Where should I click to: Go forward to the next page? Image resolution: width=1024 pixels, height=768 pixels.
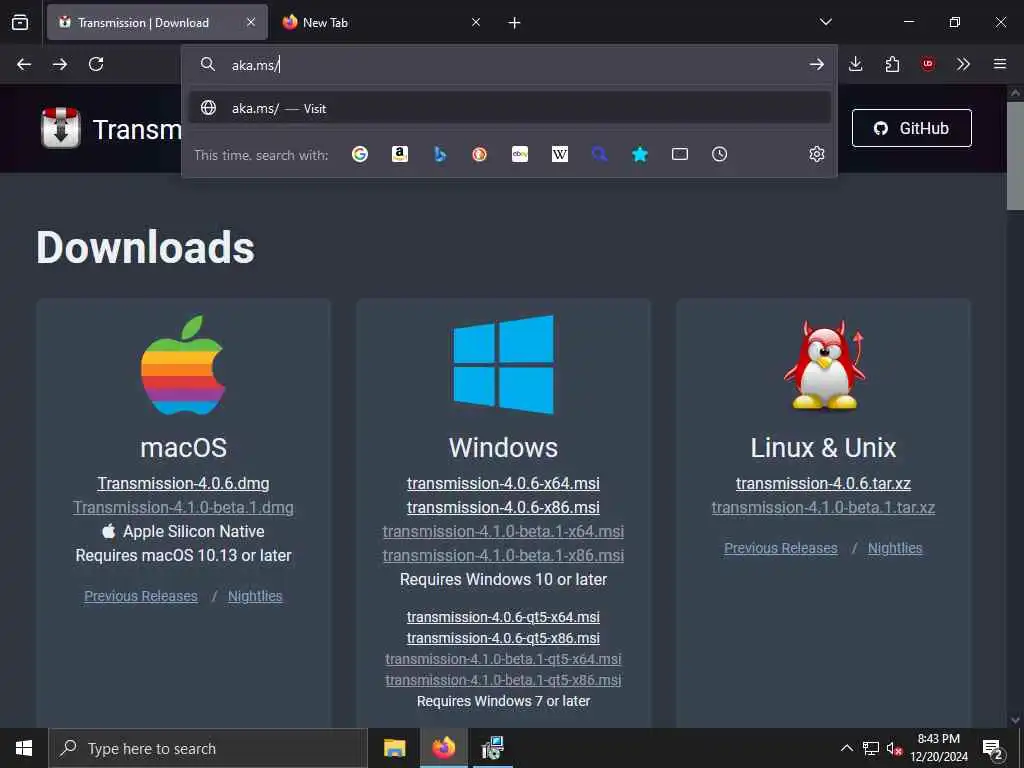click(60, 64)
